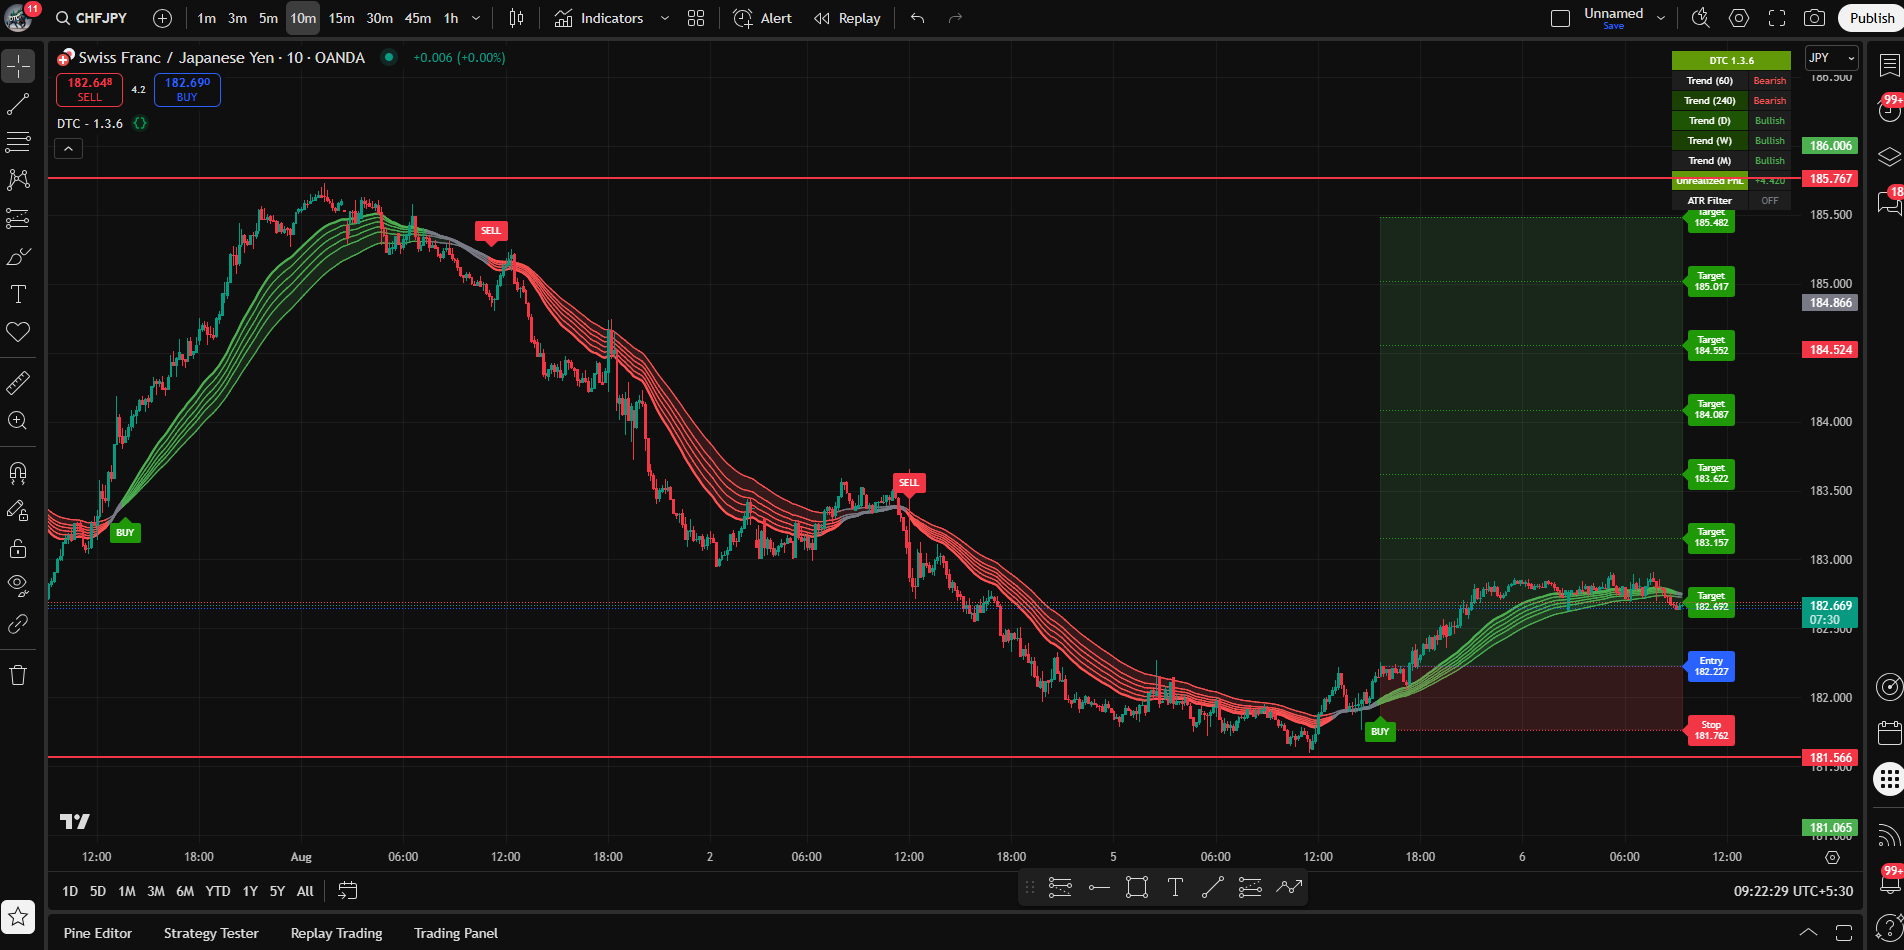The width and height of the screenshot is (1904, 950).
Task: Toggle magnet mode on sidebar
Action: click(18, 472)
